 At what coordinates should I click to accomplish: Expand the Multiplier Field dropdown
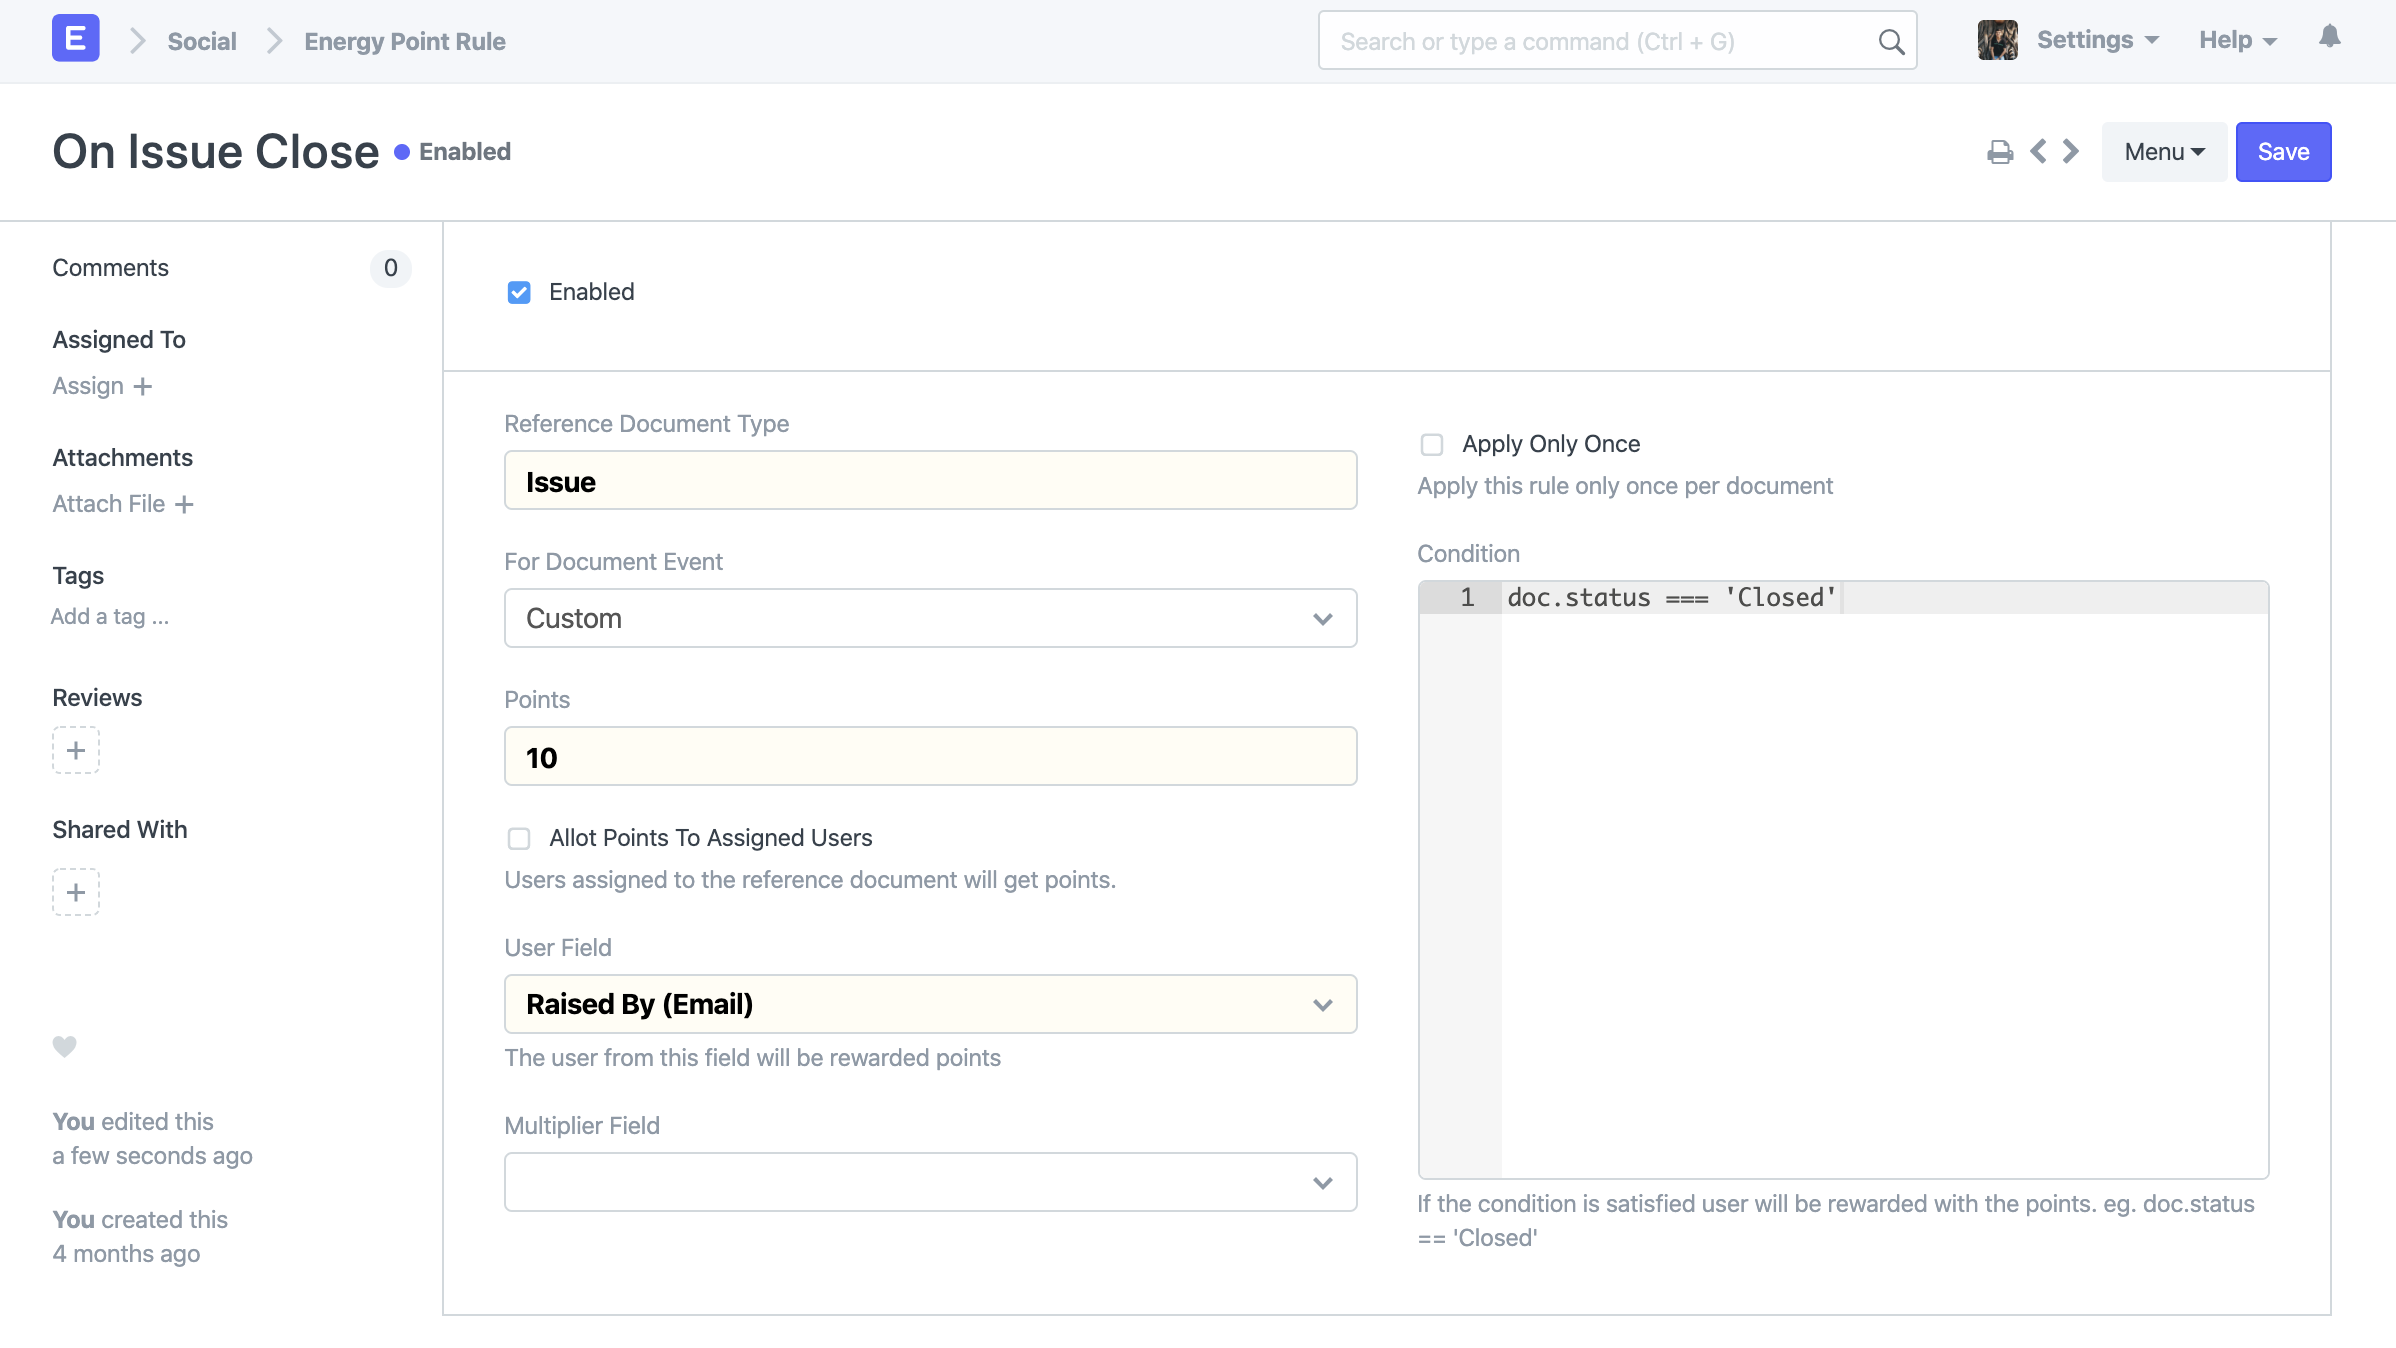(x=930, y=1182)
